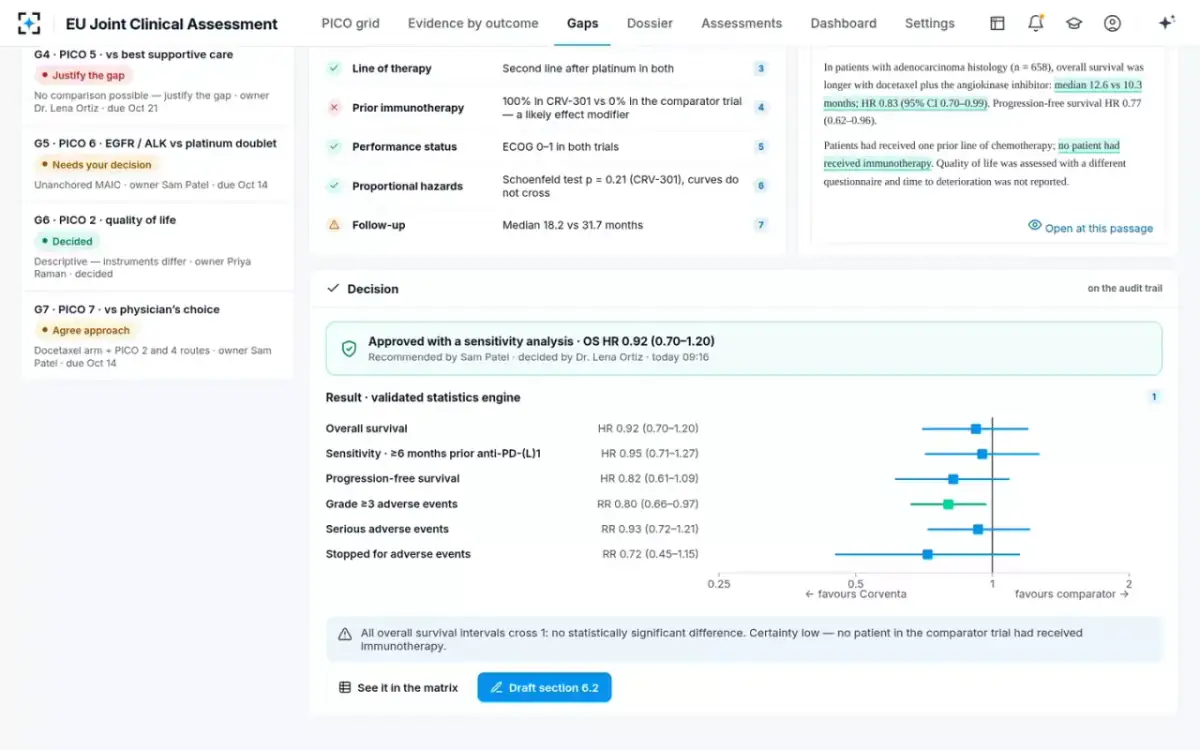Select gap G5 PICO 6 EGFR / ALK
Image resolution: width=1200 pixels, height=750 pixels.
(x=157, y=163)
